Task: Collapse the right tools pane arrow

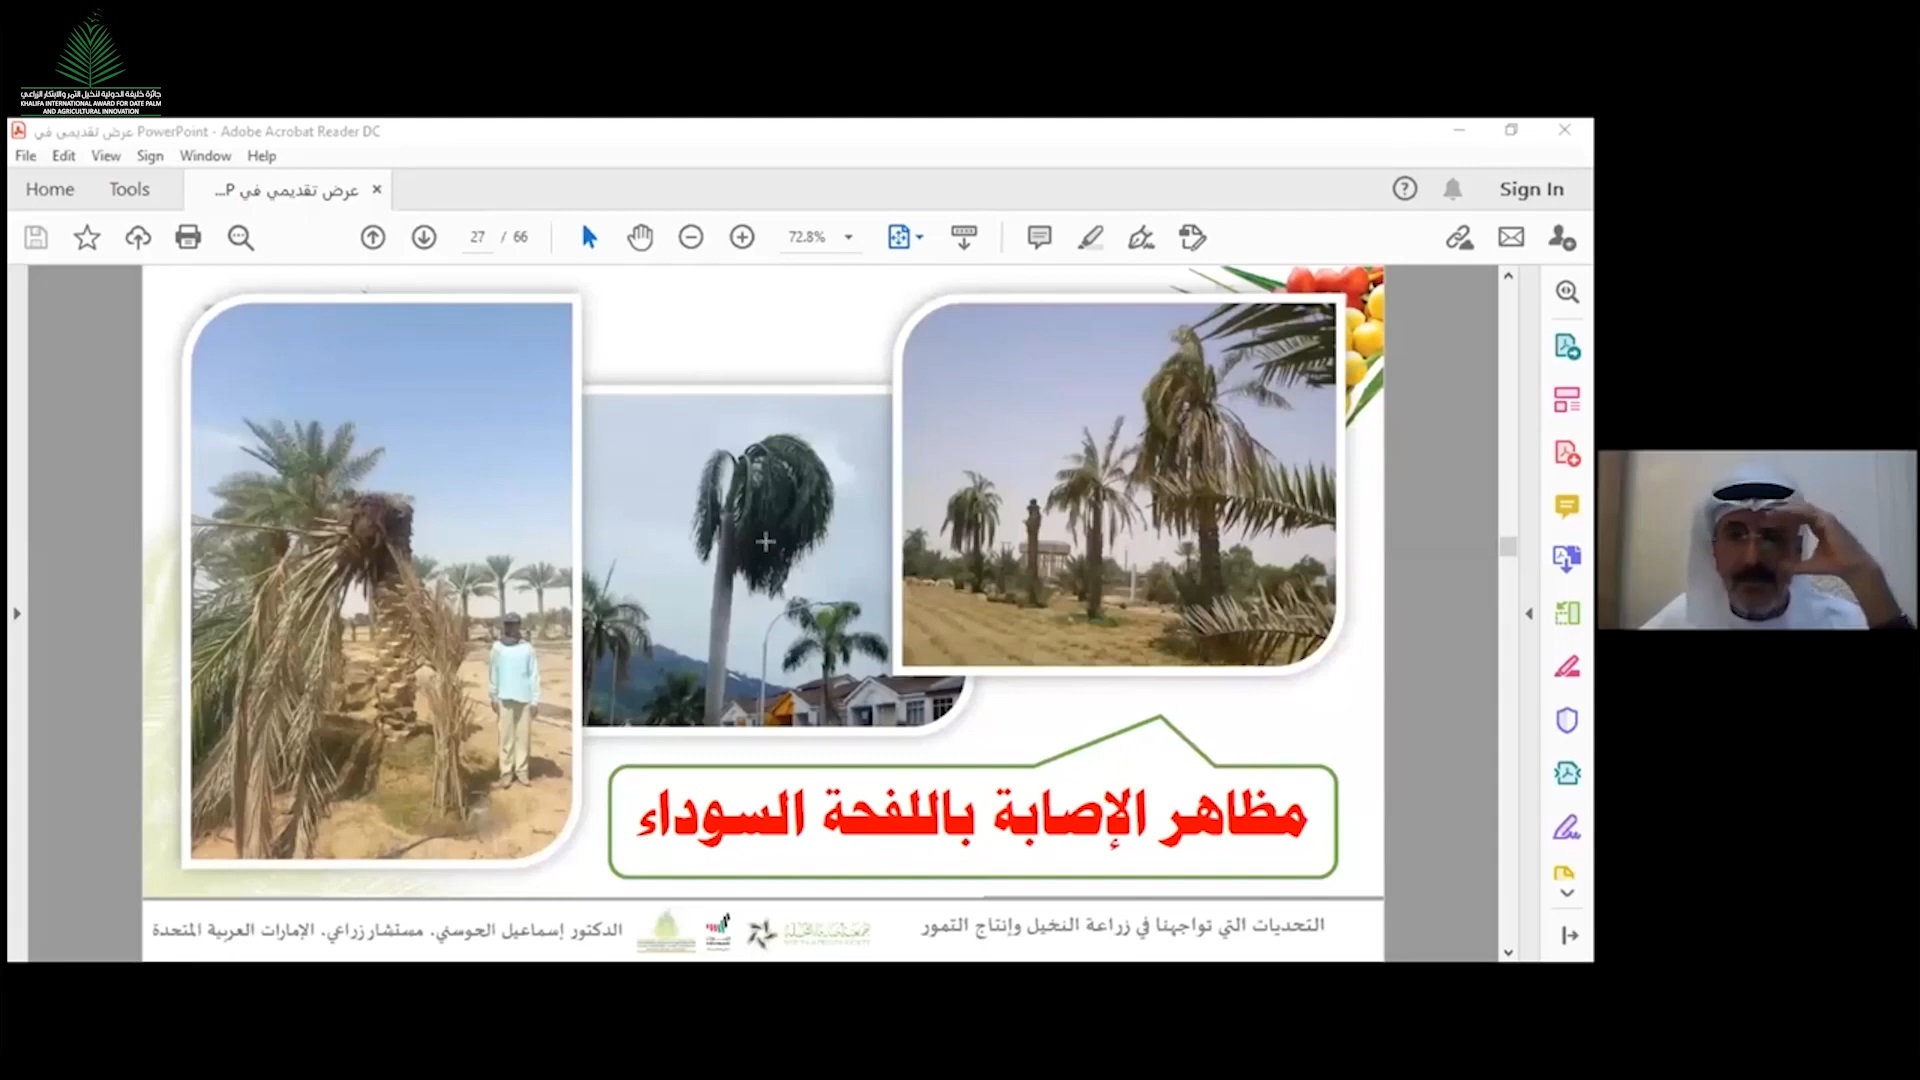Action: tap(1569, 936)
